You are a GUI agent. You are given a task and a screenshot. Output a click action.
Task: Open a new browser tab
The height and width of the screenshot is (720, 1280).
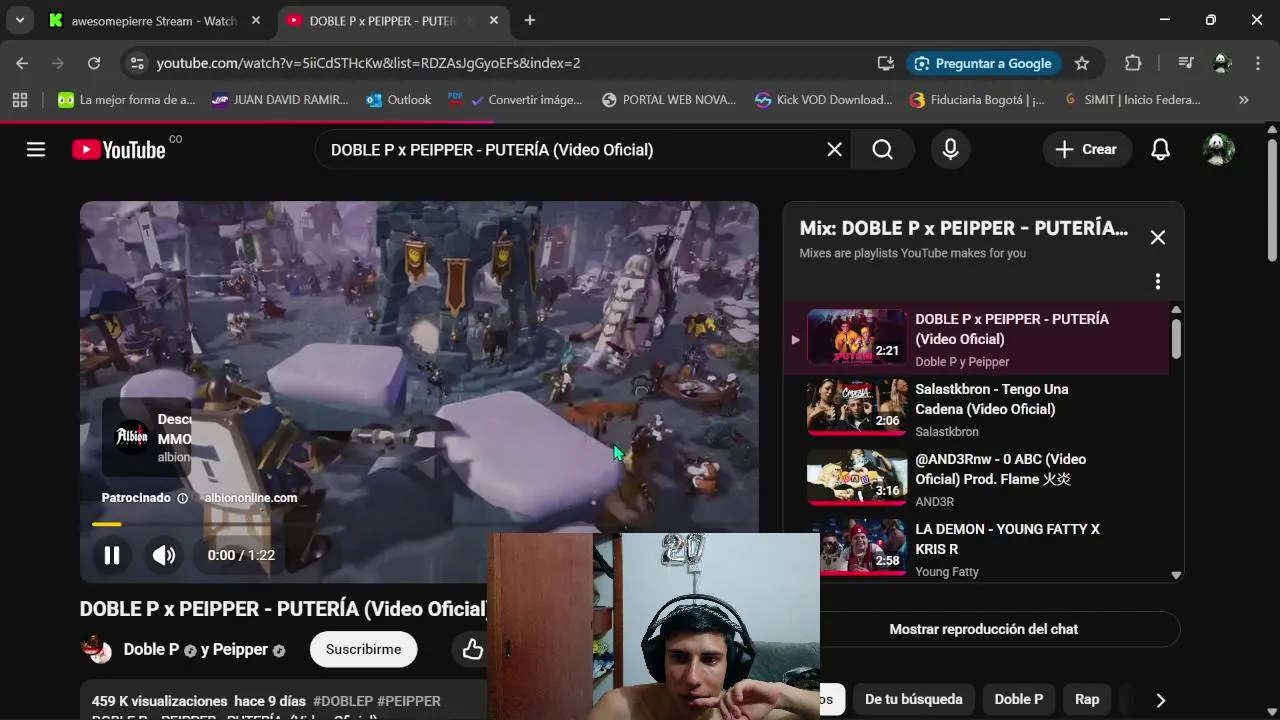[x=529, y=20]
